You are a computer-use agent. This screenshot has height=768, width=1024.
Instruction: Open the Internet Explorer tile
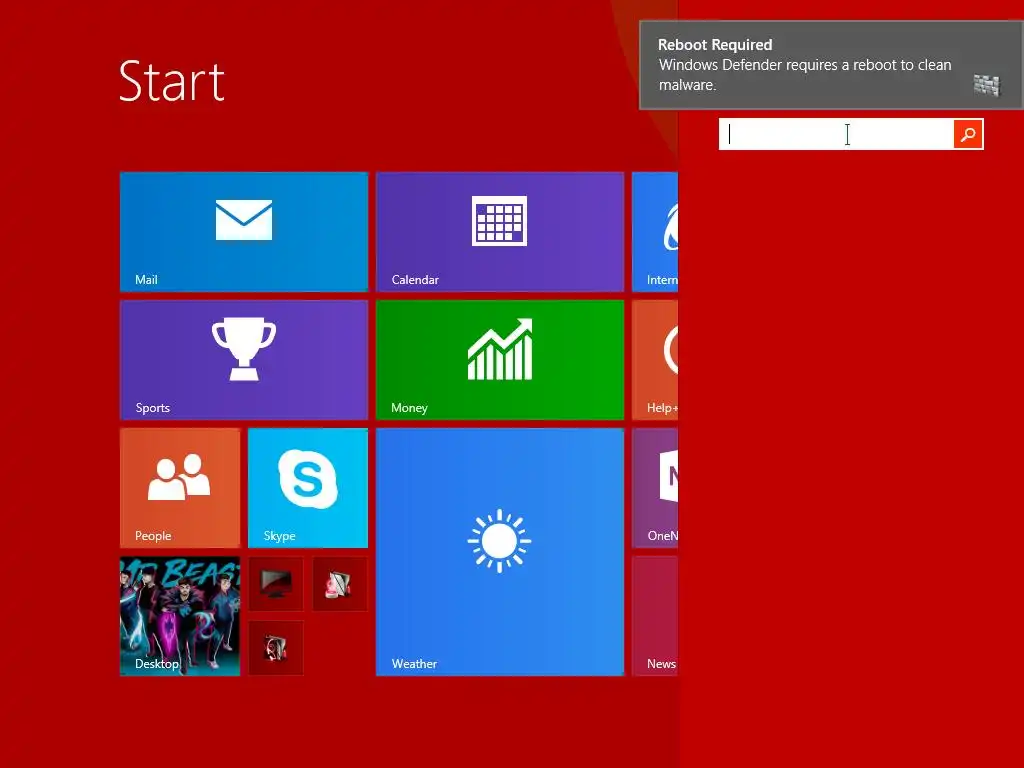(655, 231)
